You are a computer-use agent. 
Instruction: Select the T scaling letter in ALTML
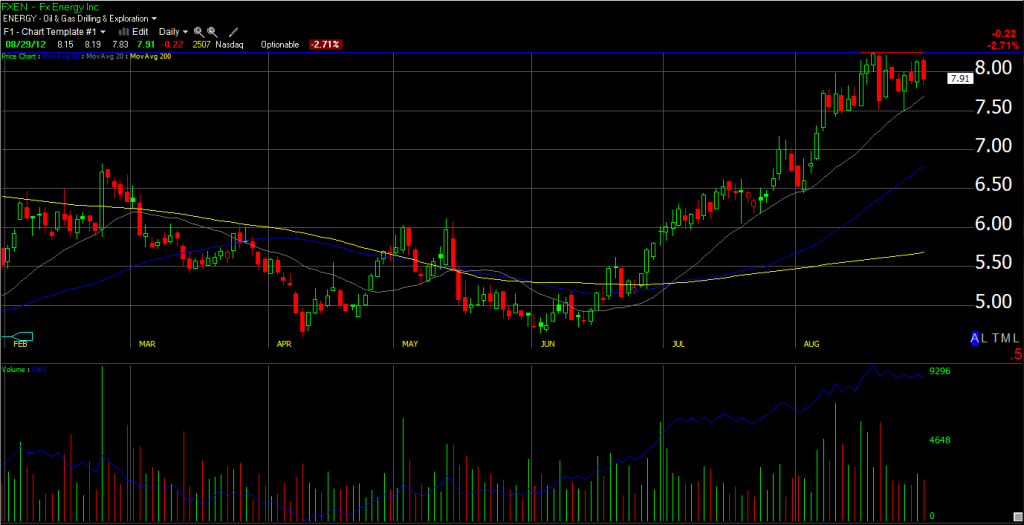click(x=993, y=337)
